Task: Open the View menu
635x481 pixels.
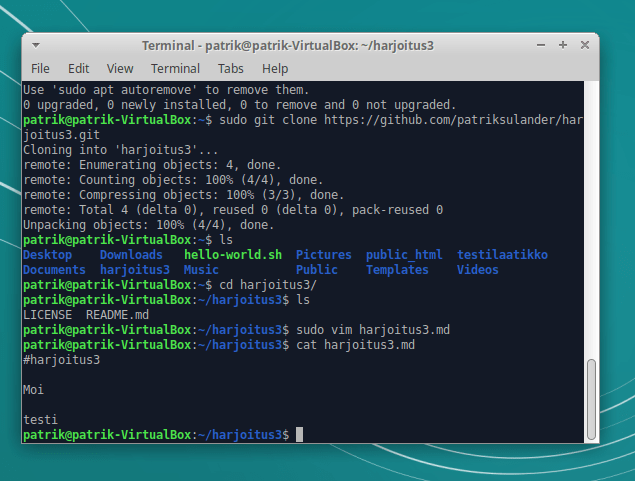Action: (x=120, y=69)
